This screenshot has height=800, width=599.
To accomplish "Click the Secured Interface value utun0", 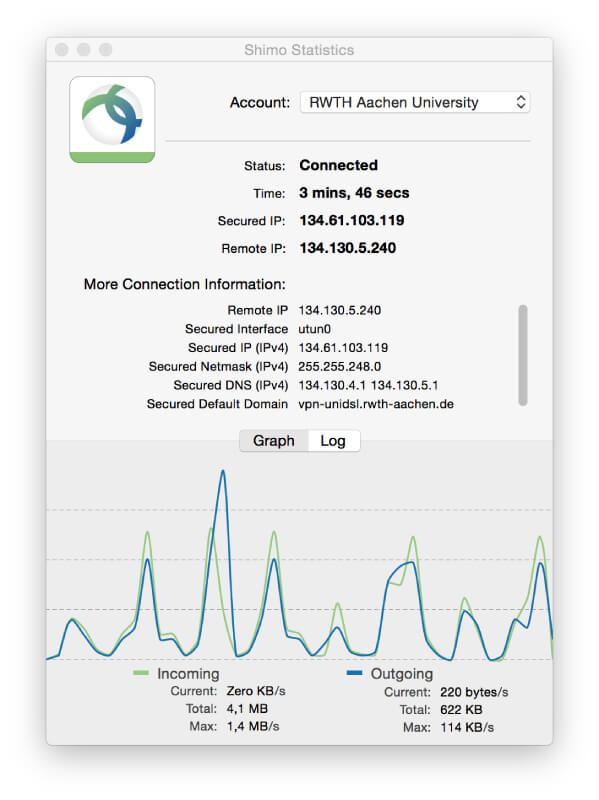I will 314,329.
